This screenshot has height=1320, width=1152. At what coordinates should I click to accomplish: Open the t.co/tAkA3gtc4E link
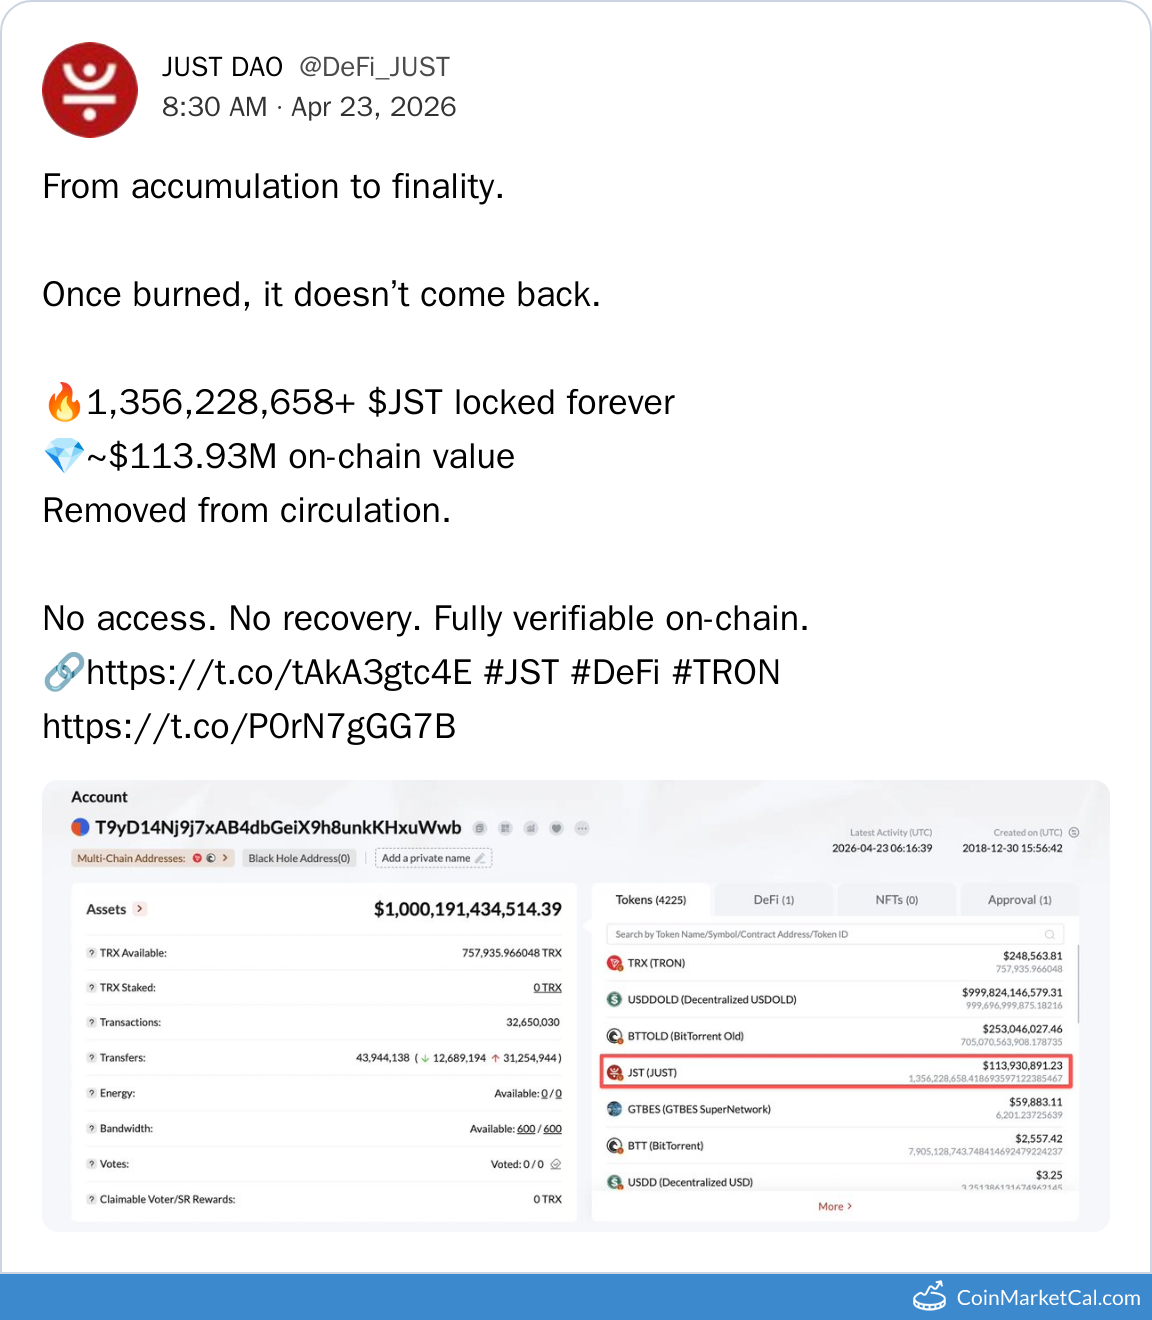[278, 672]
